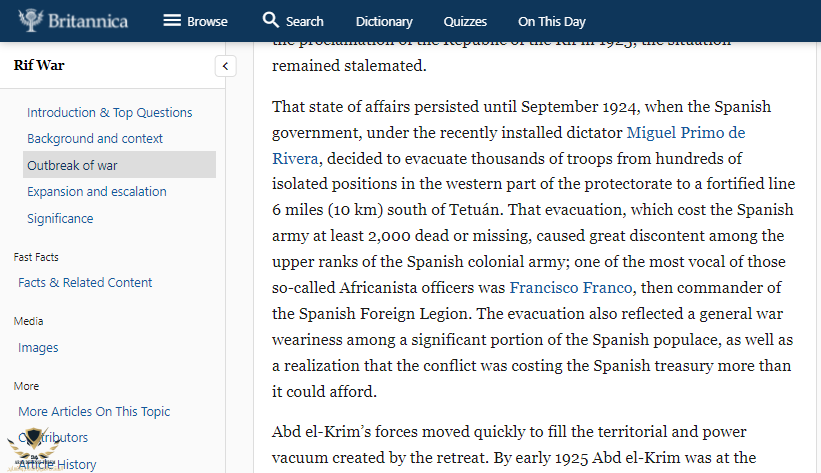
Task: Click the Search magnifying glass icon
Action: tap(271, 20)
